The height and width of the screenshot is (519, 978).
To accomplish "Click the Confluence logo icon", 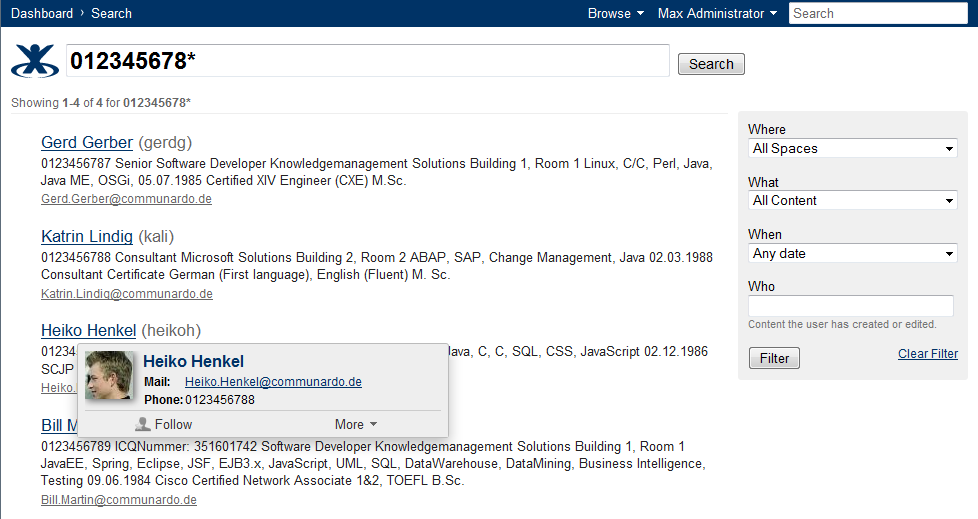I will 36,61.
